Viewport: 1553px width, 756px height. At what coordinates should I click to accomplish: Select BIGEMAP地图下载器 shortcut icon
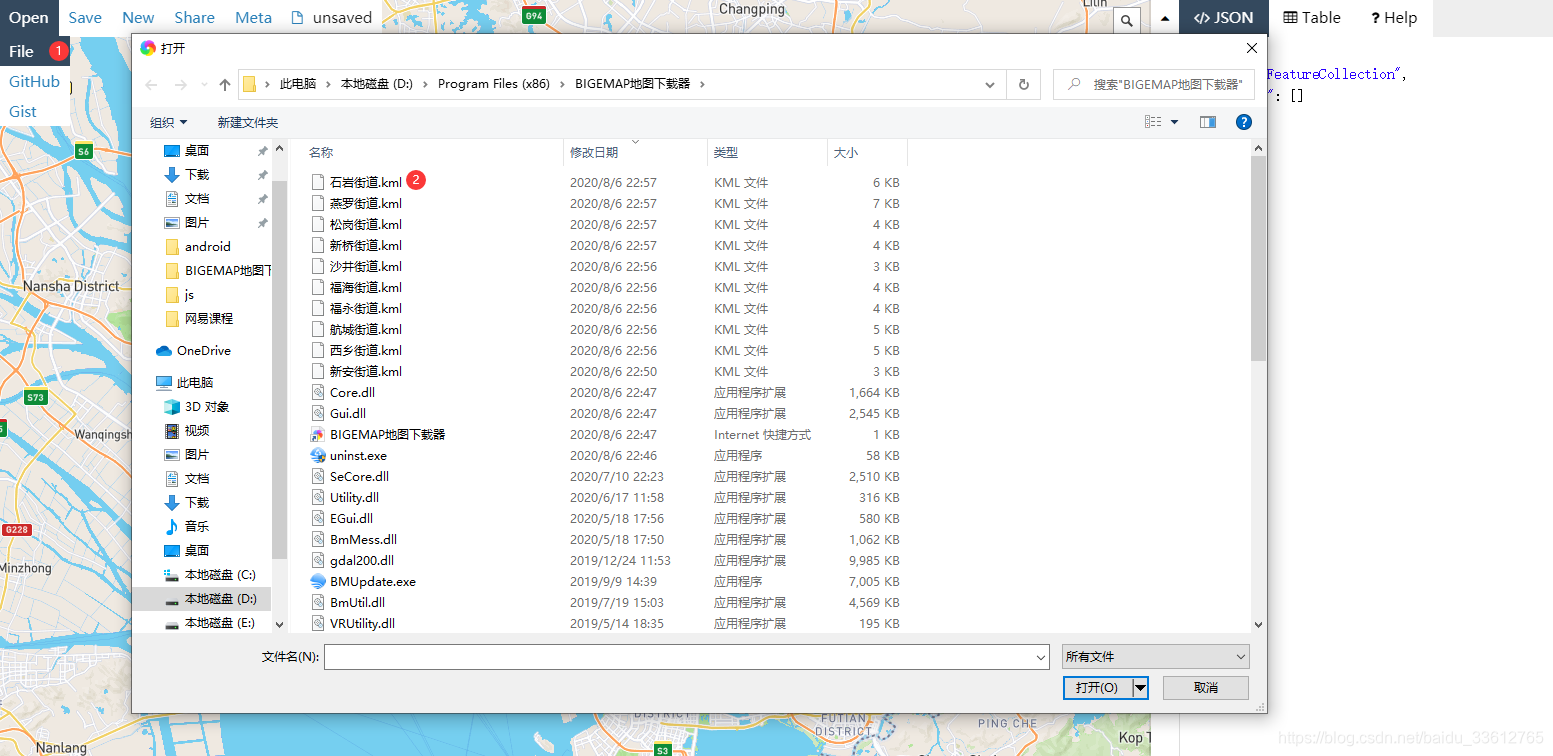(x=318, y=434)
